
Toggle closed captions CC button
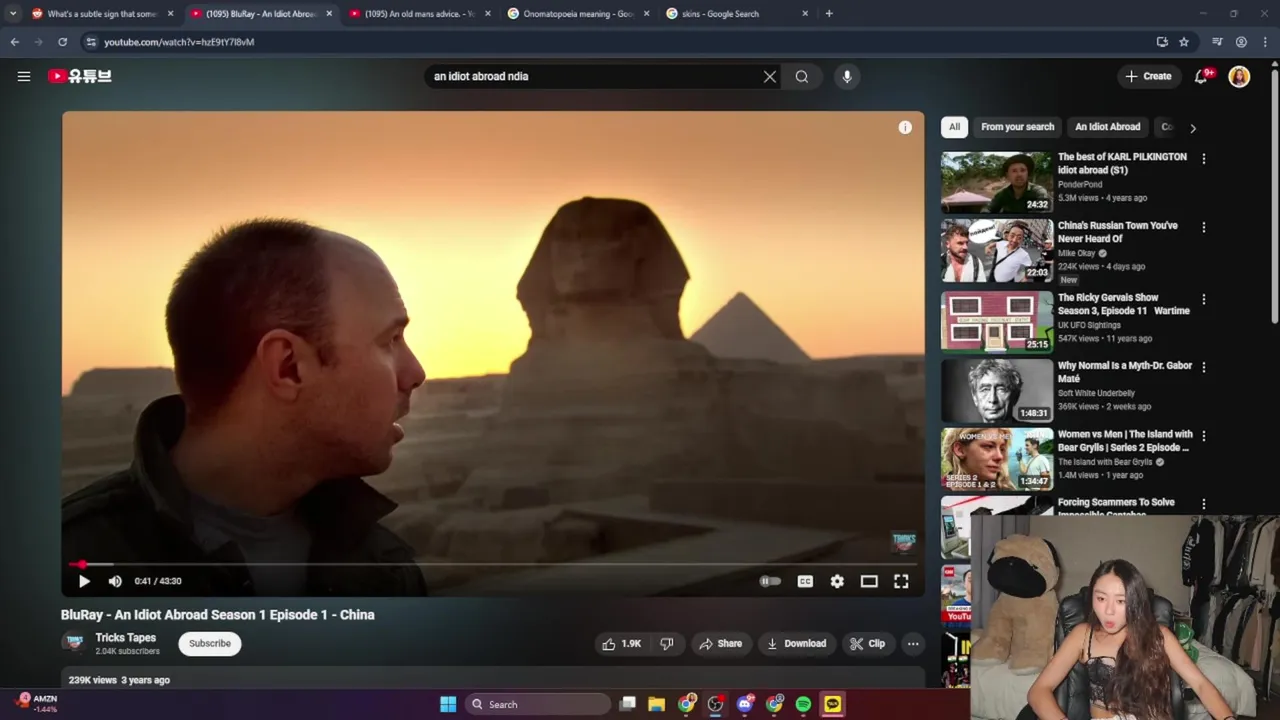[x=805, y=581]
